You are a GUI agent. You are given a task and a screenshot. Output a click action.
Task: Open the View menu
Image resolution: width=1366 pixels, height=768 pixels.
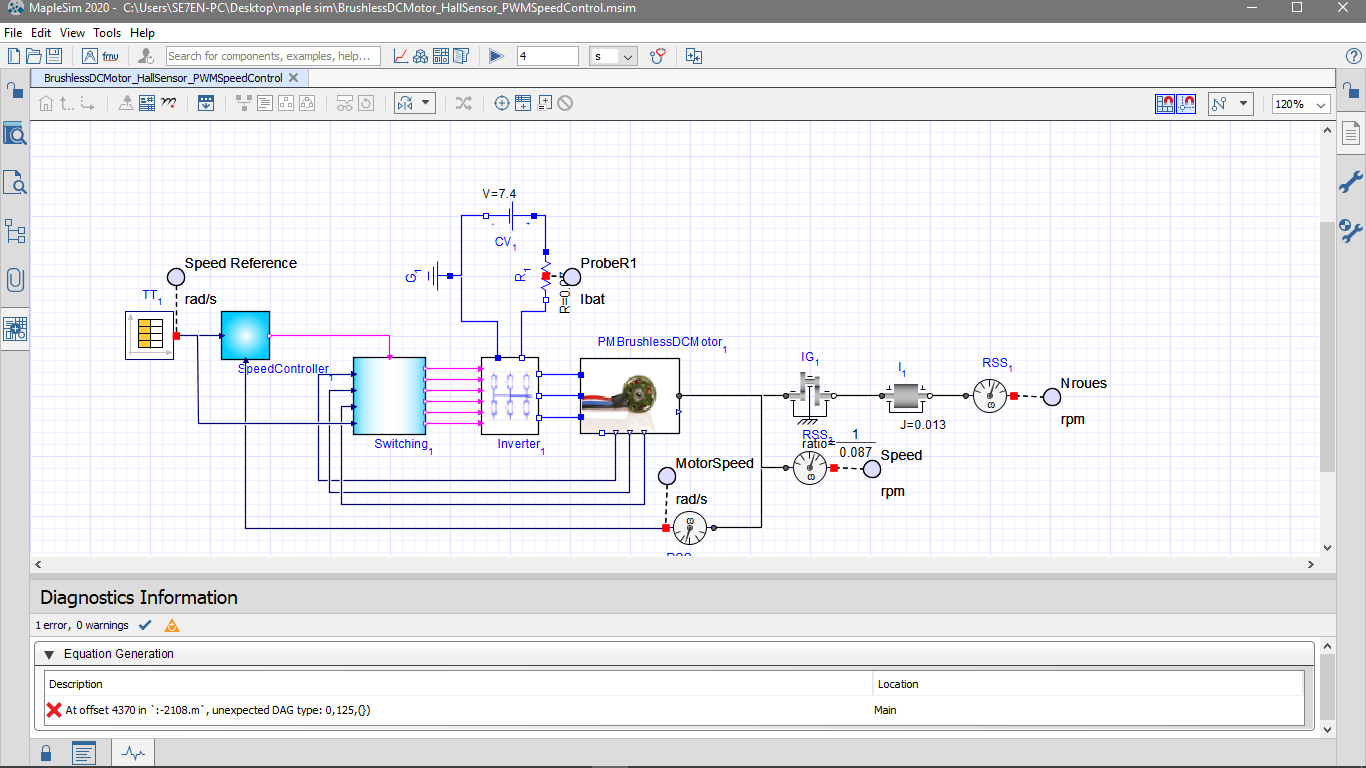[72, 33]
